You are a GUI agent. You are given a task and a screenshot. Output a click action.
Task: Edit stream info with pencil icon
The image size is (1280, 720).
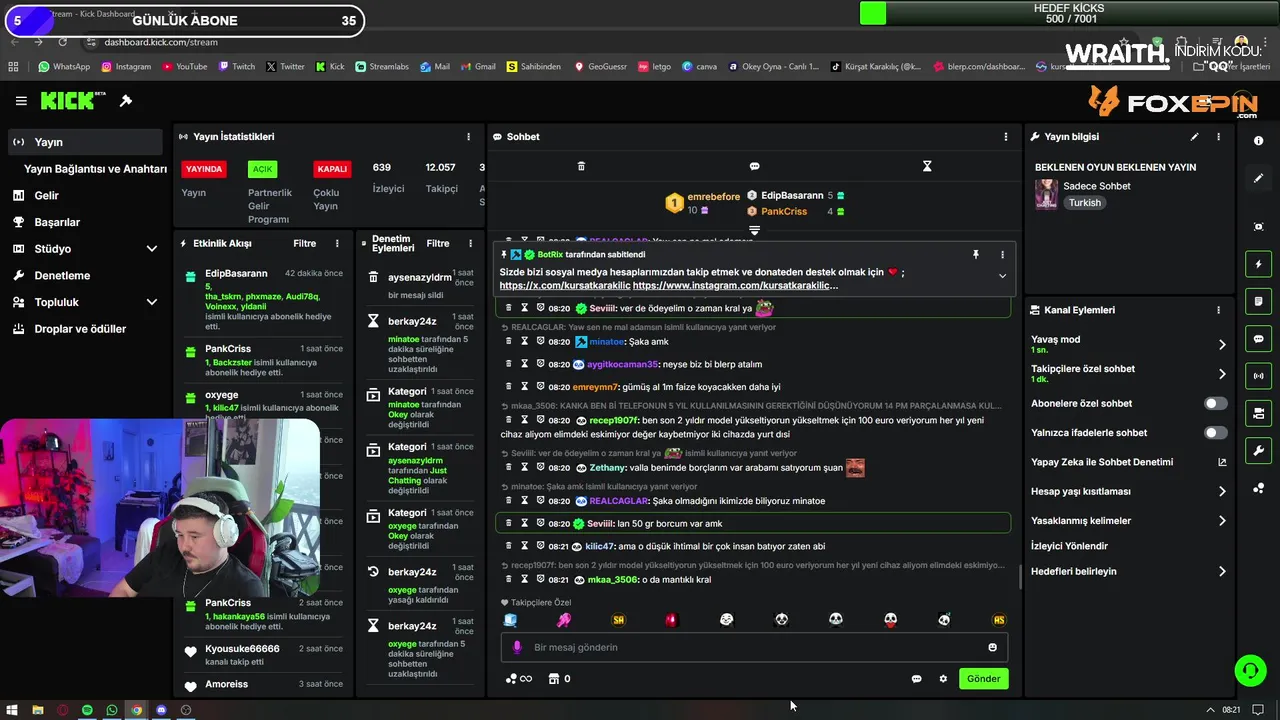1194,137
